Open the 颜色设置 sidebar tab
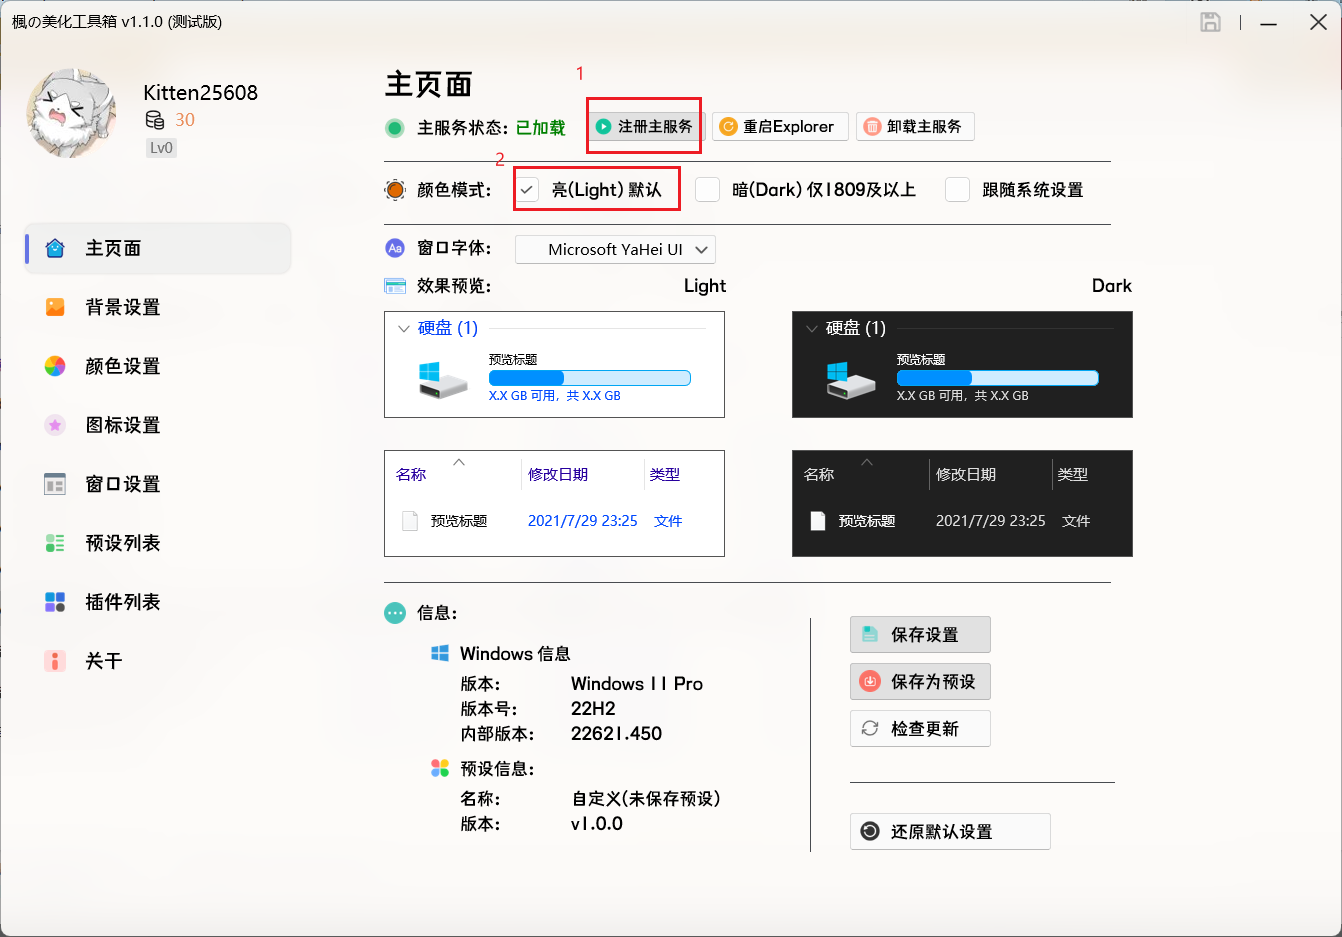 coord(158,366)
